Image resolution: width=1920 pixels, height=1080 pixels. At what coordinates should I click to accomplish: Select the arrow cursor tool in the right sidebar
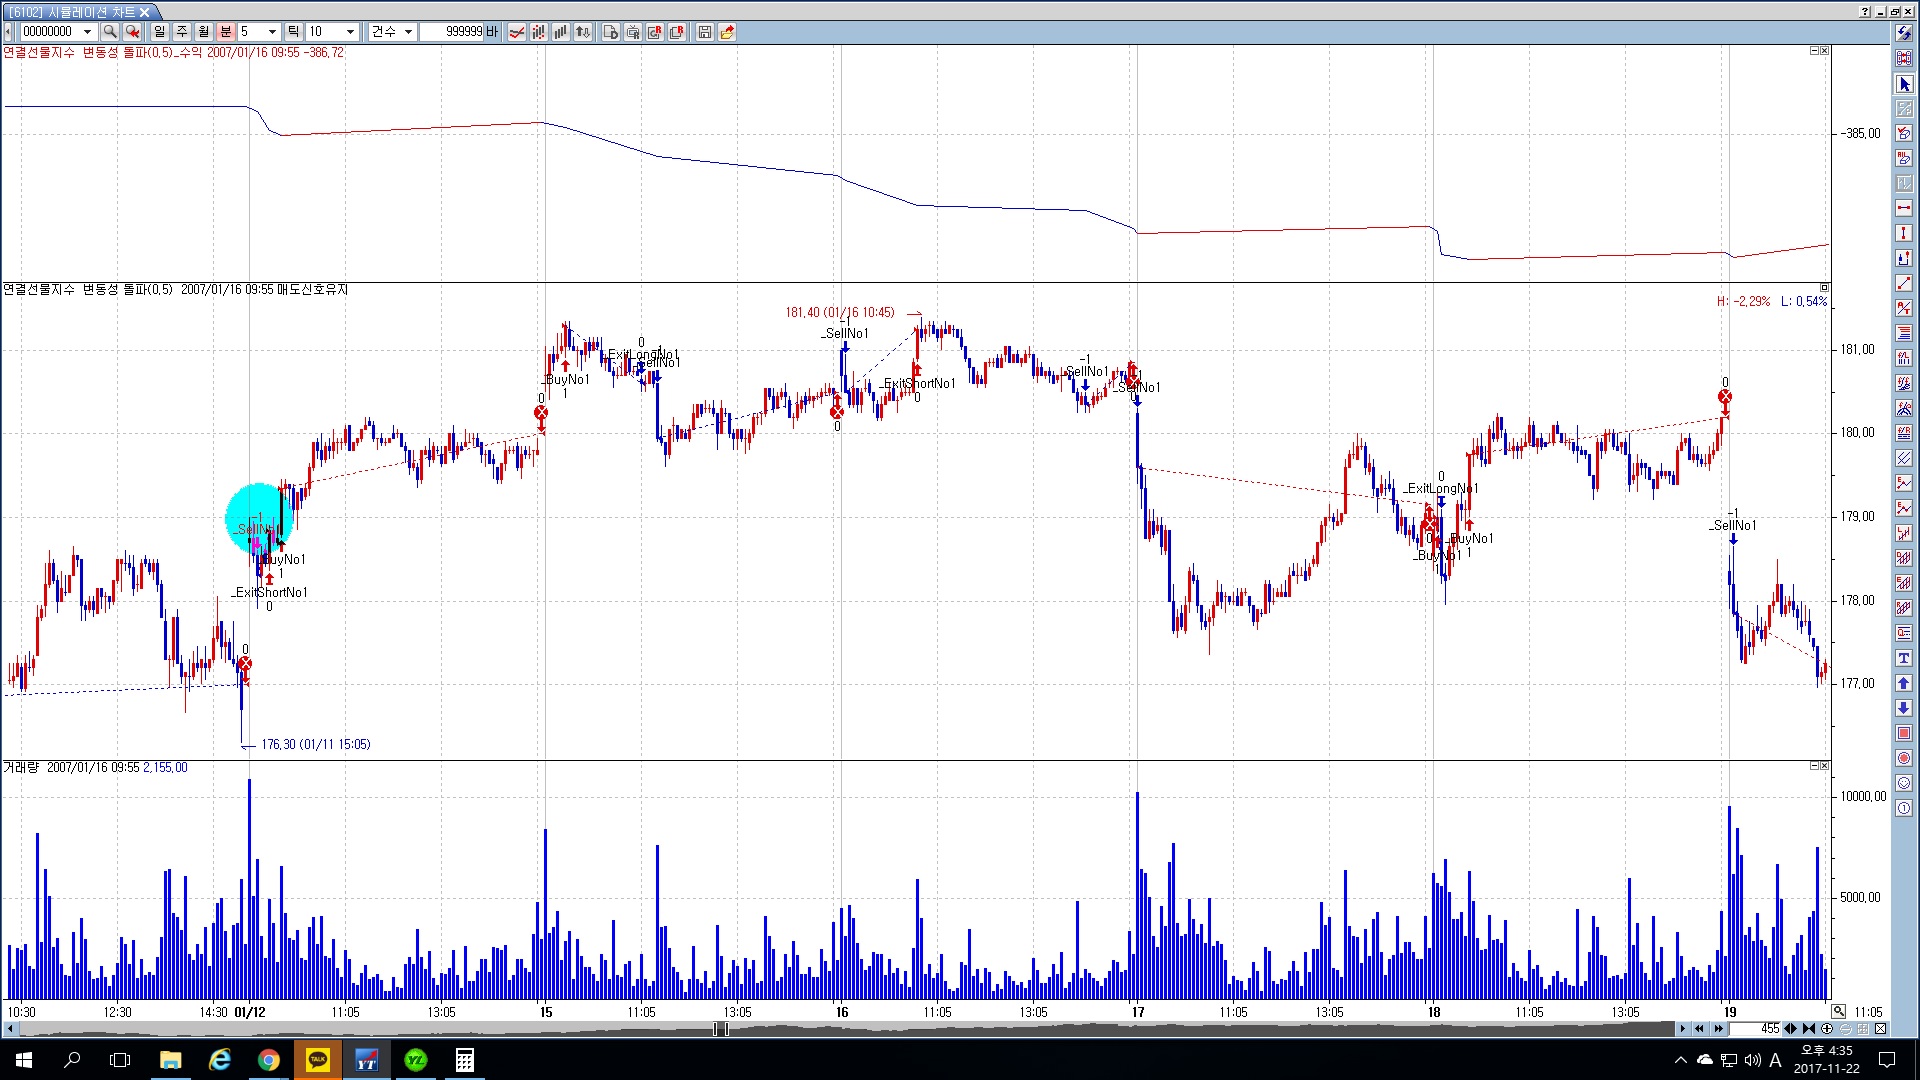1904,84
